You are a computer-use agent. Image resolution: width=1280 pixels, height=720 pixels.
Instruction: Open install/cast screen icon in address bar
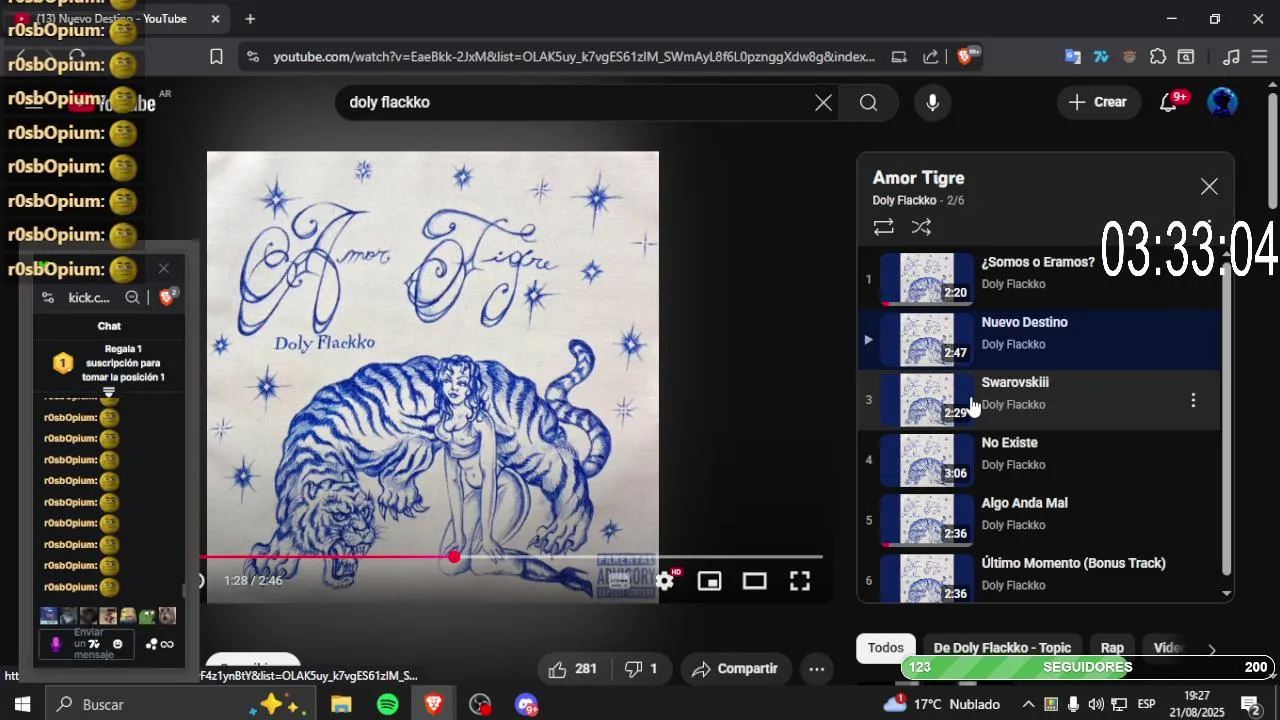[899, 57]
